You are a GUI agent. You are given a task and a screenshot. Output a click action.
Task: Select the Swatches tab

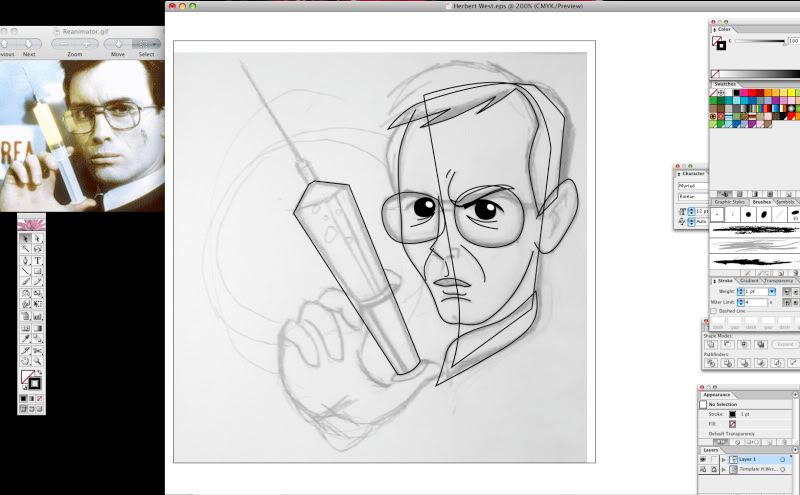point(724,84)
